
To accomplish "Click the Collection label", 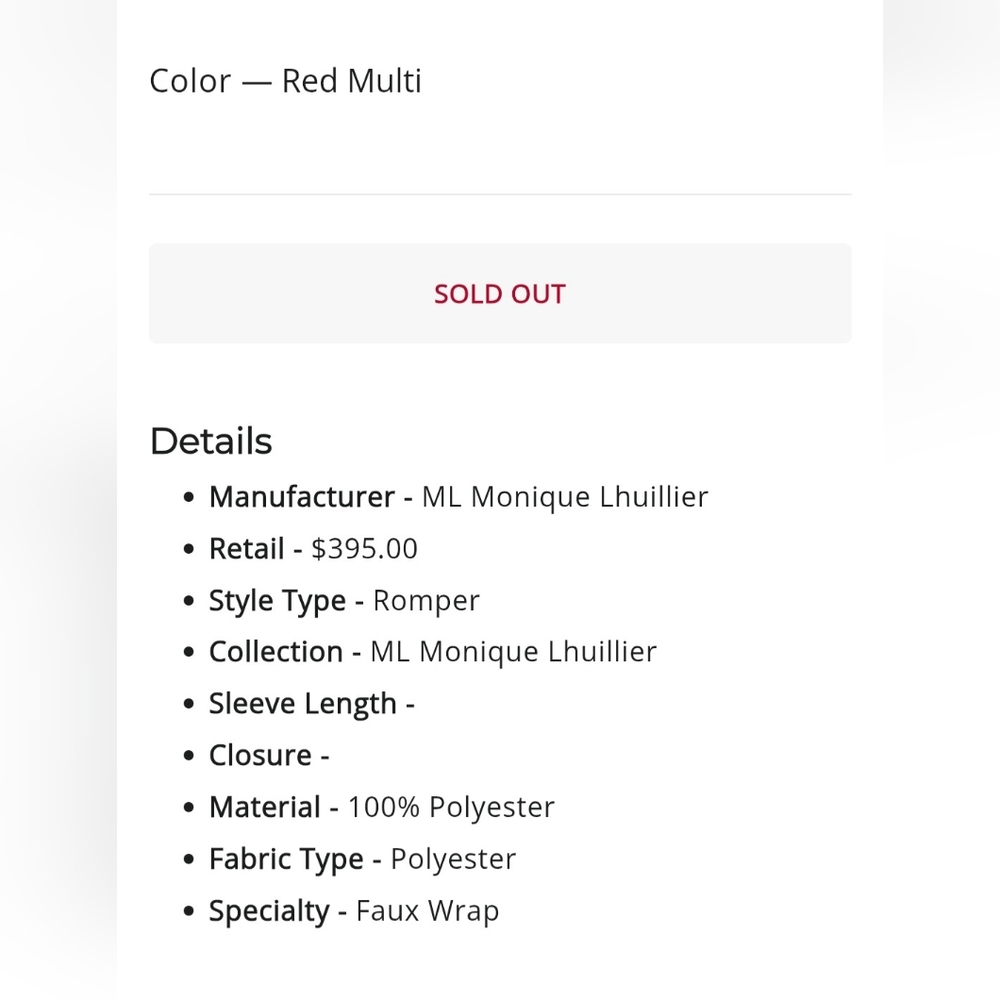I will [x=276, y=652].
